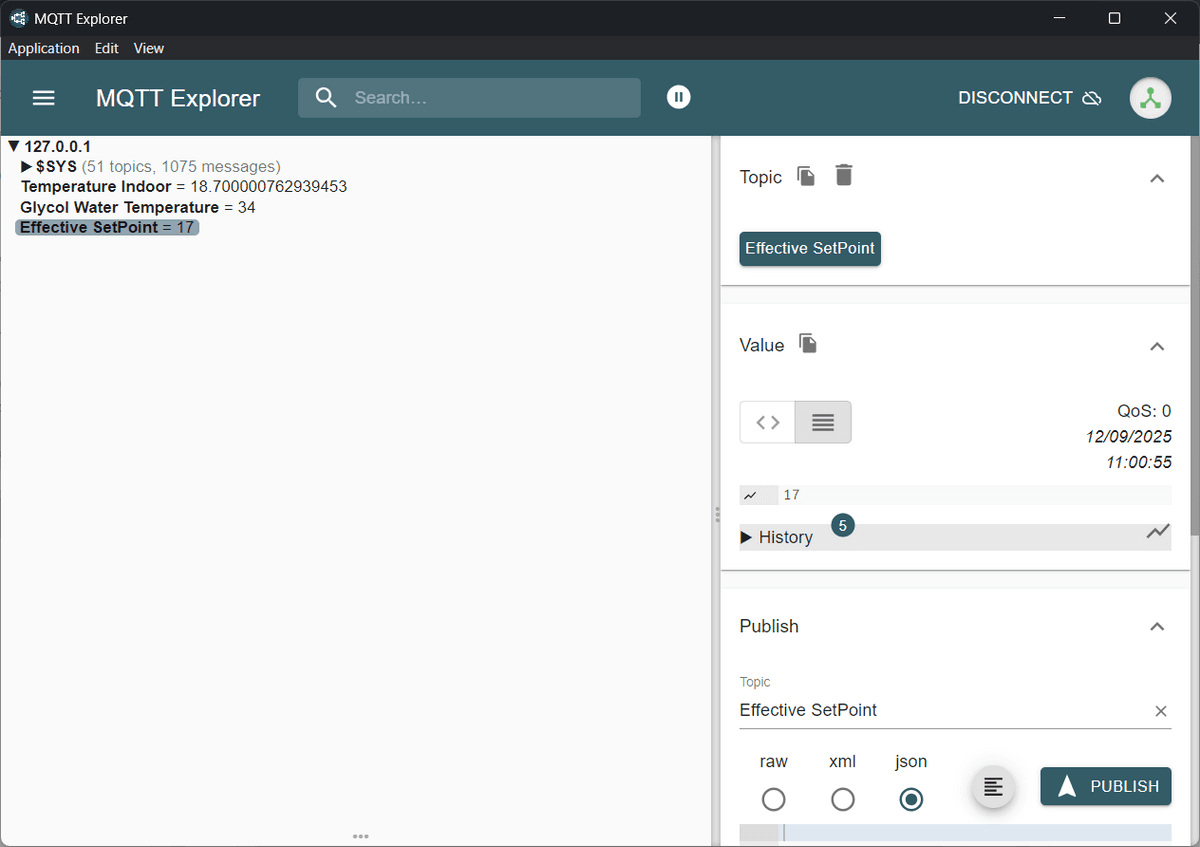Click the timestamp 11:00:55 text
Screen dimensions: 1200x847
(1139, 463)
